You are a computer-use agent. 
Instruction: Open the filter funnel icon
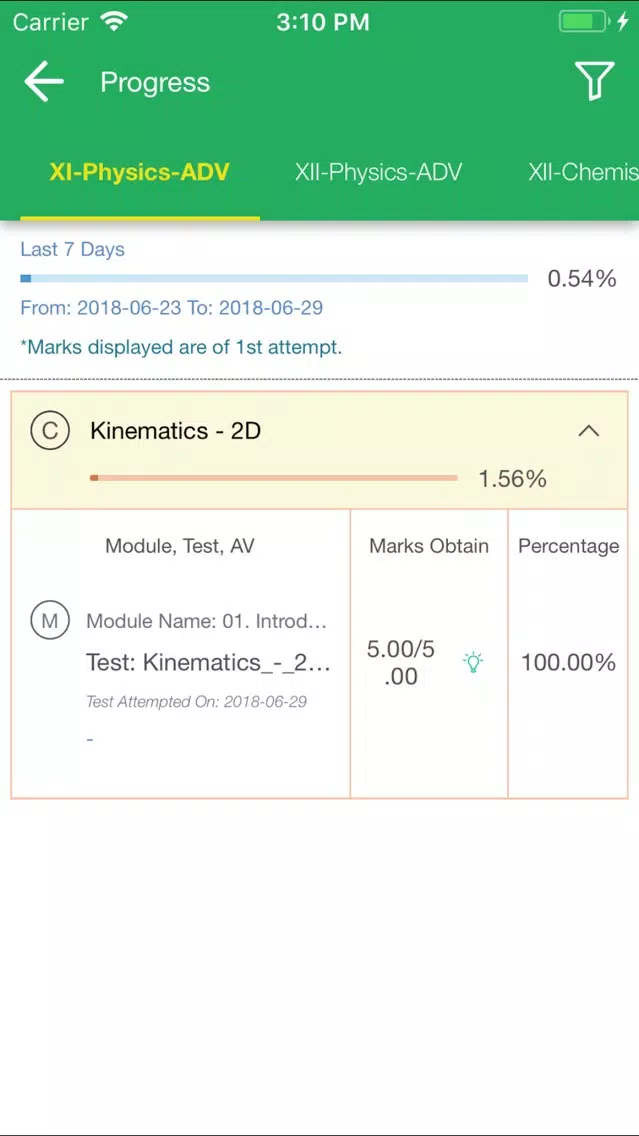pyautogui.click(x=594, y=80)
